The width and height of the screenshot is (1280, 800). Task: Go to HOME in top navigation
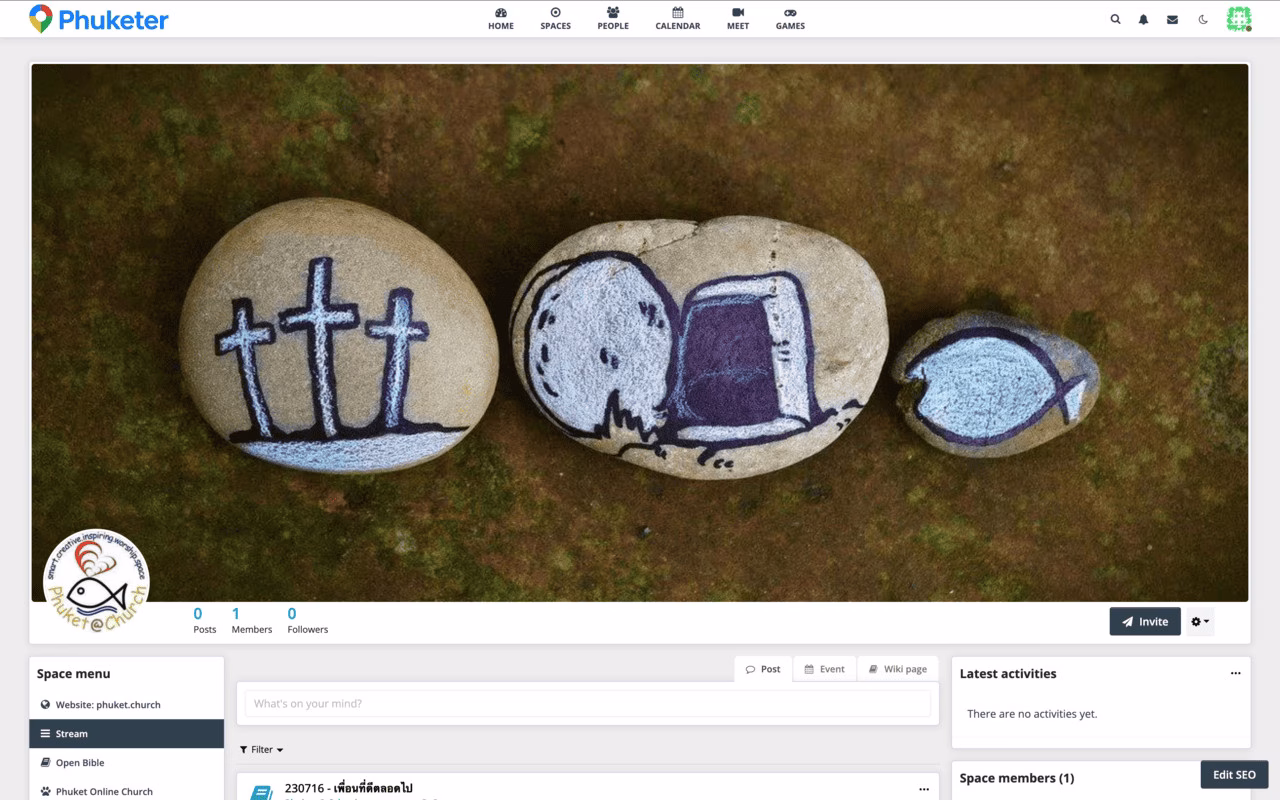[501, 19]
